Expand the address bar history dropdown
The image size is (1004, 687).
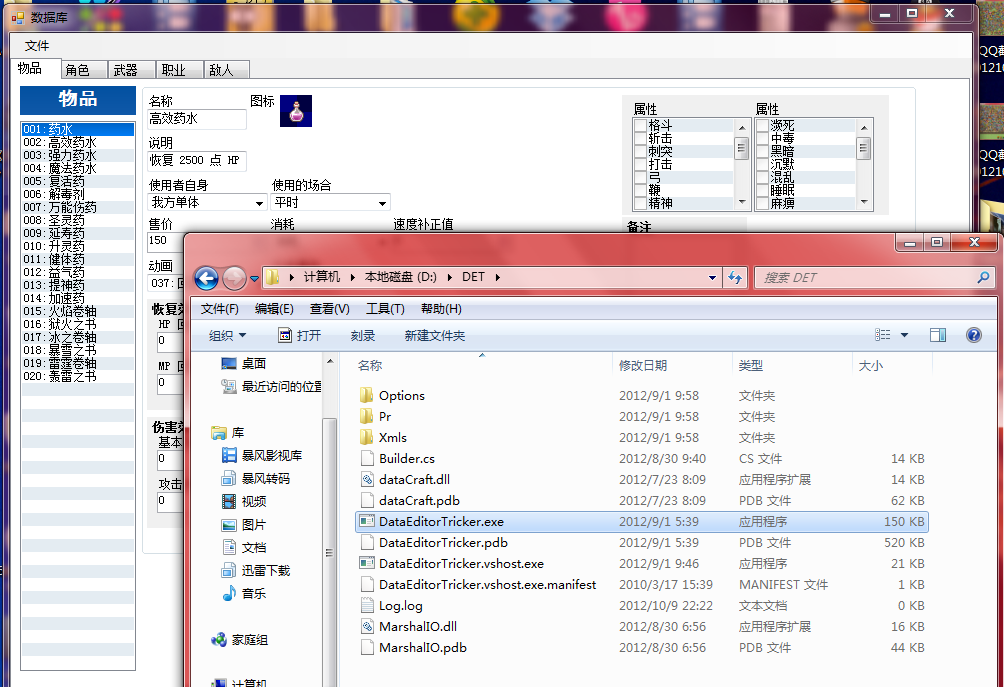tap(712, 278)
